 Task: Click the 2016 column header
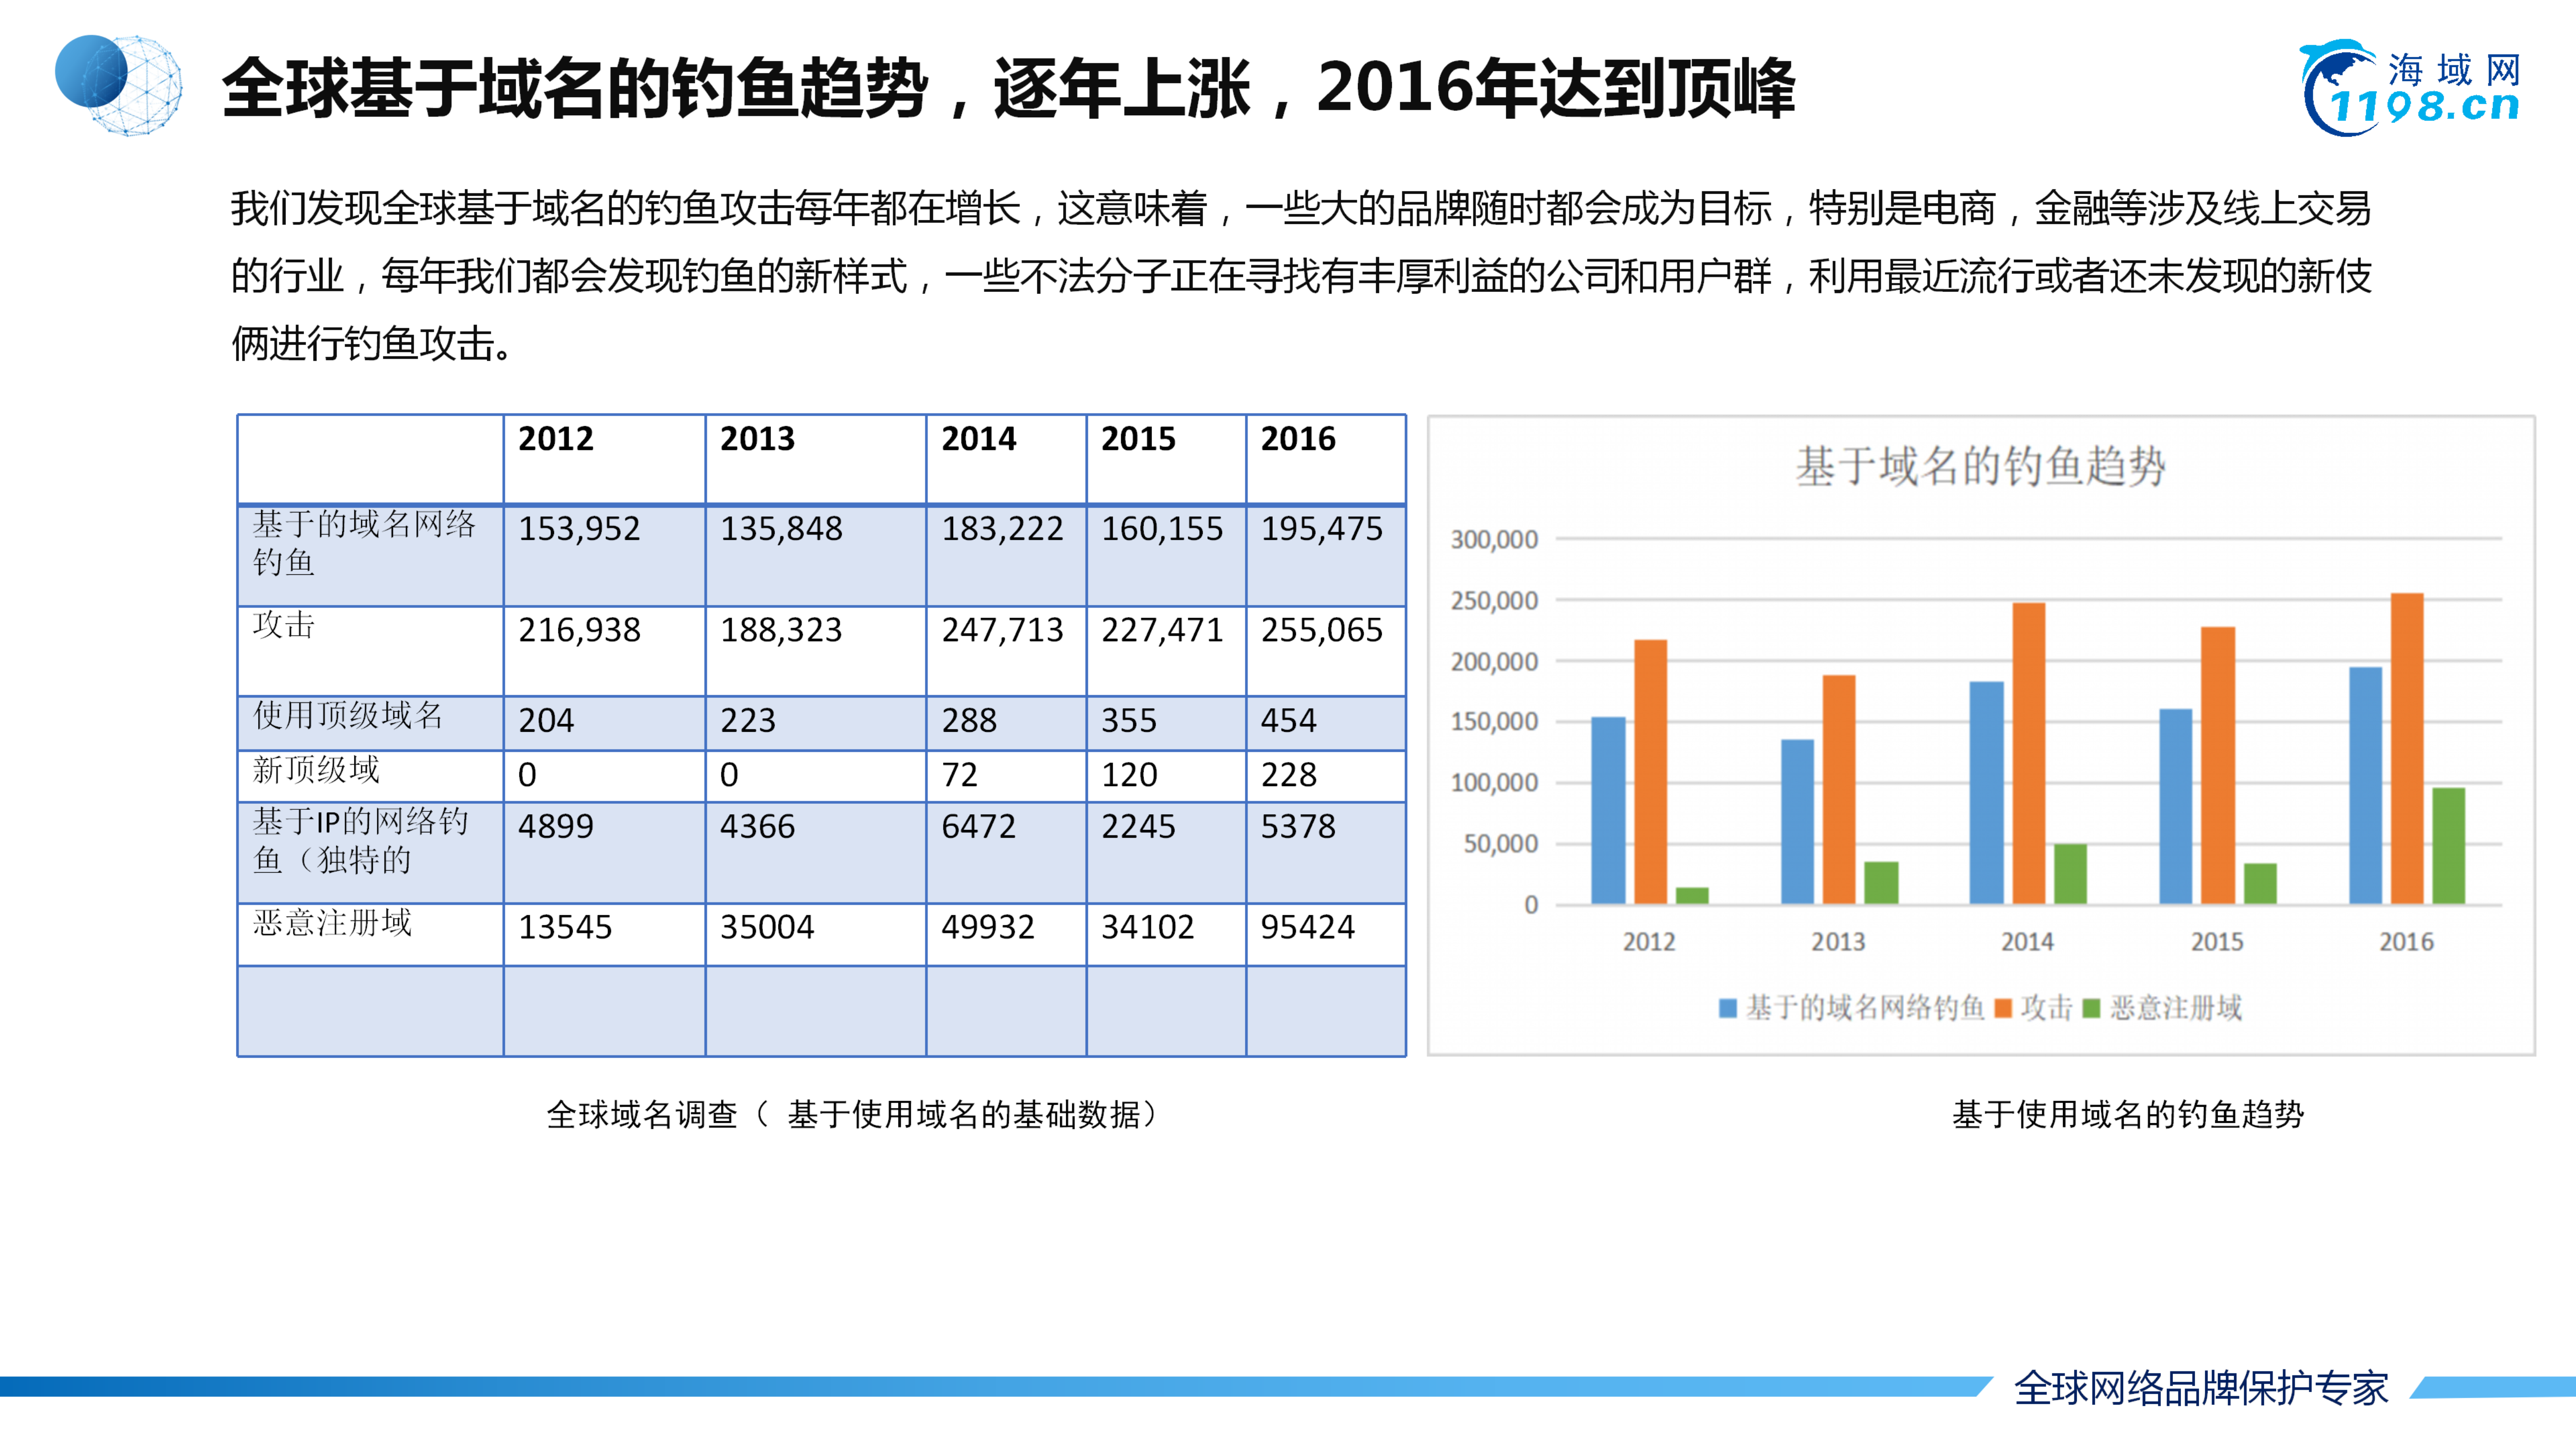tap(1298, 439)
